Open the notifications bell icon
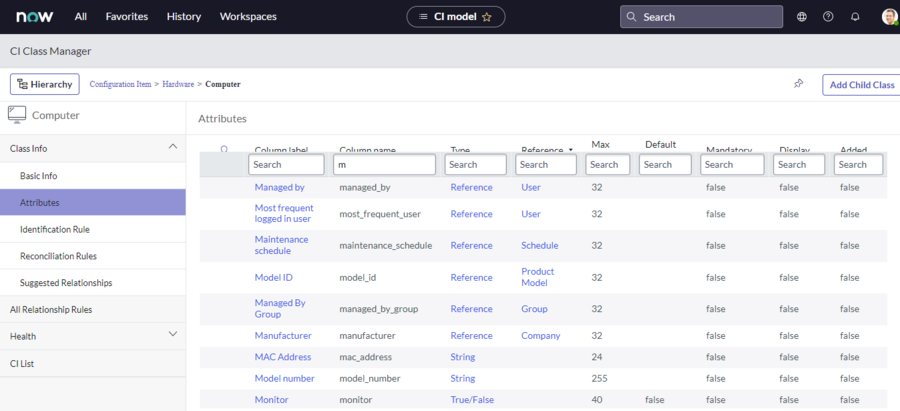 pyautogui.click(x=855, y=17)
